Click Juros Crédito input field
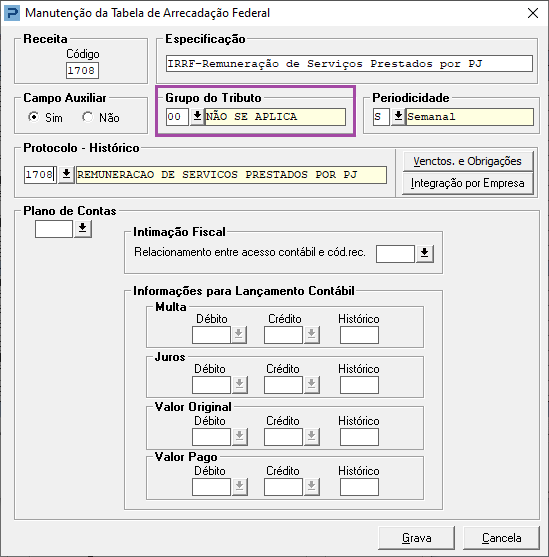 click(x=283, y=385)
